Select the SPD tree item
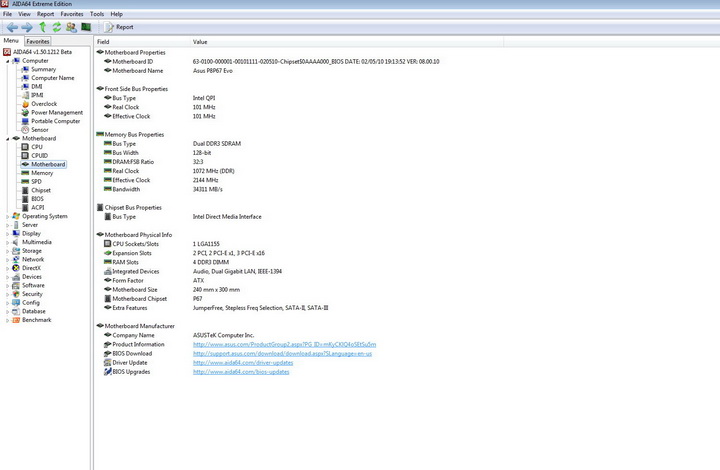Viewport: 720px width, 470px height. (x=36, y=182)
